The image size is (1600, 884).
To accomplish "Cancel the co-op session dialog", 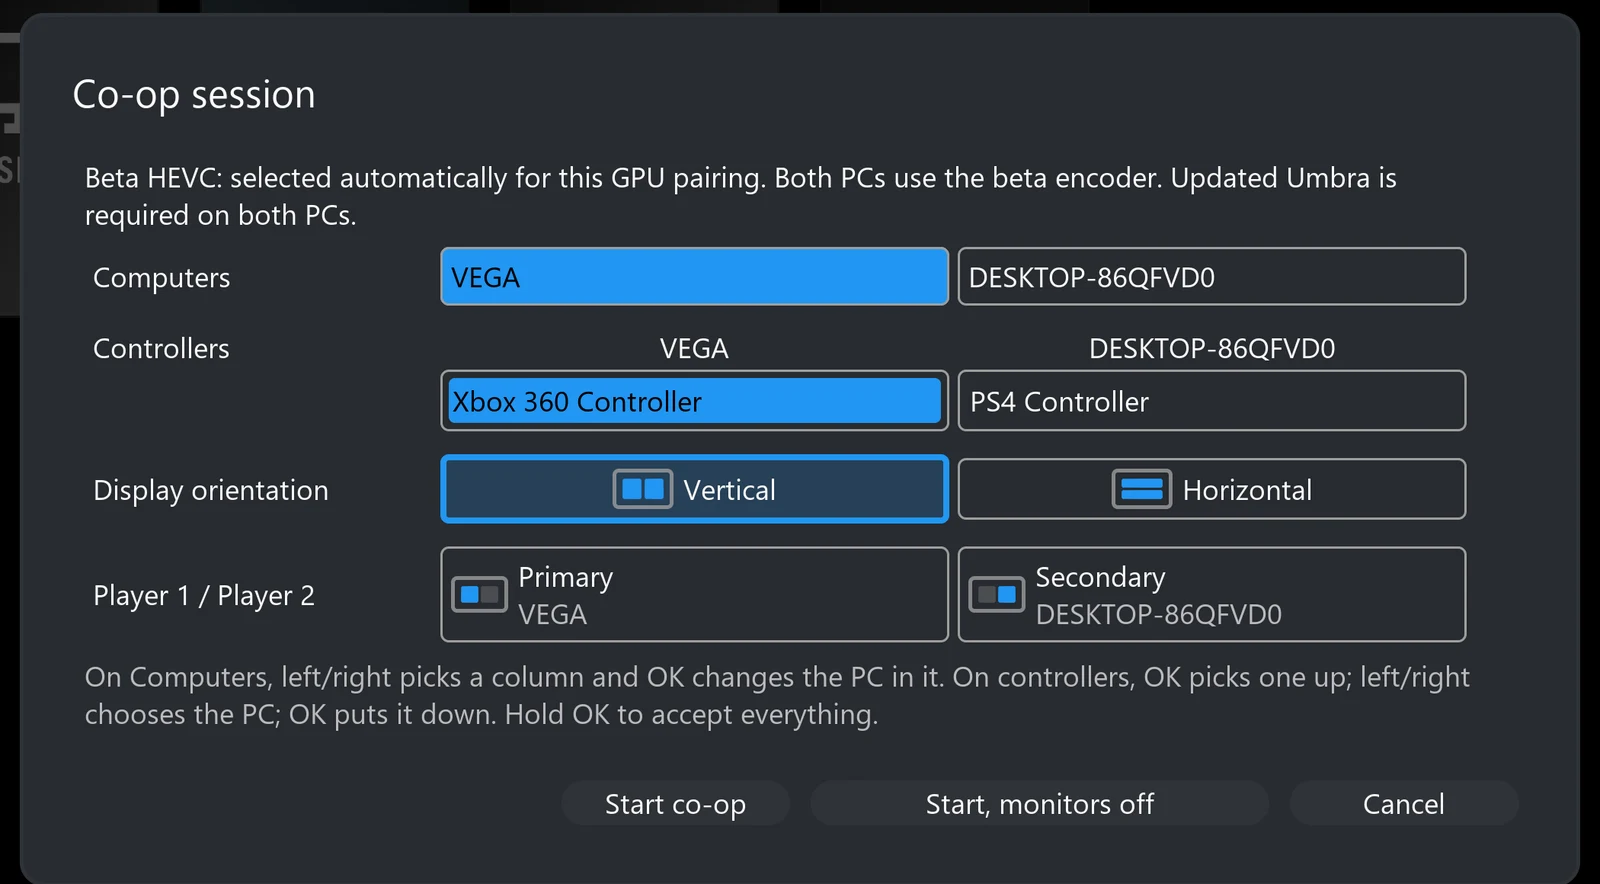I will pos(1404,803).
